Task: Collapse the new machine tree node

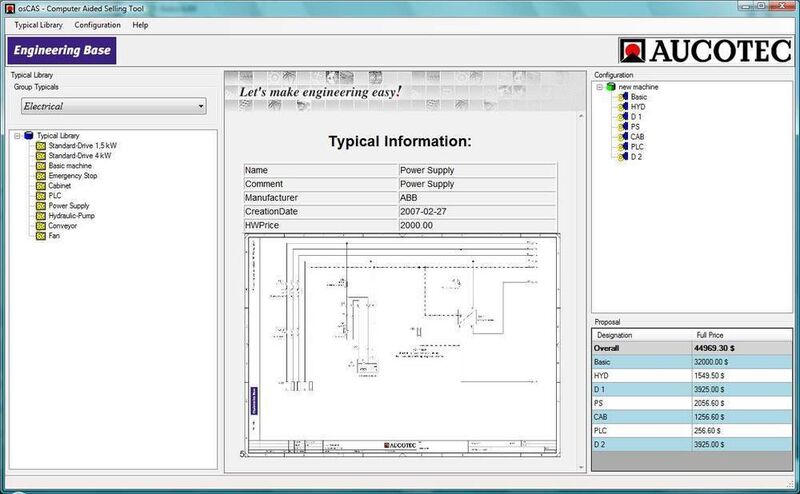Action: pyautogui.click(x=599, y=87)
